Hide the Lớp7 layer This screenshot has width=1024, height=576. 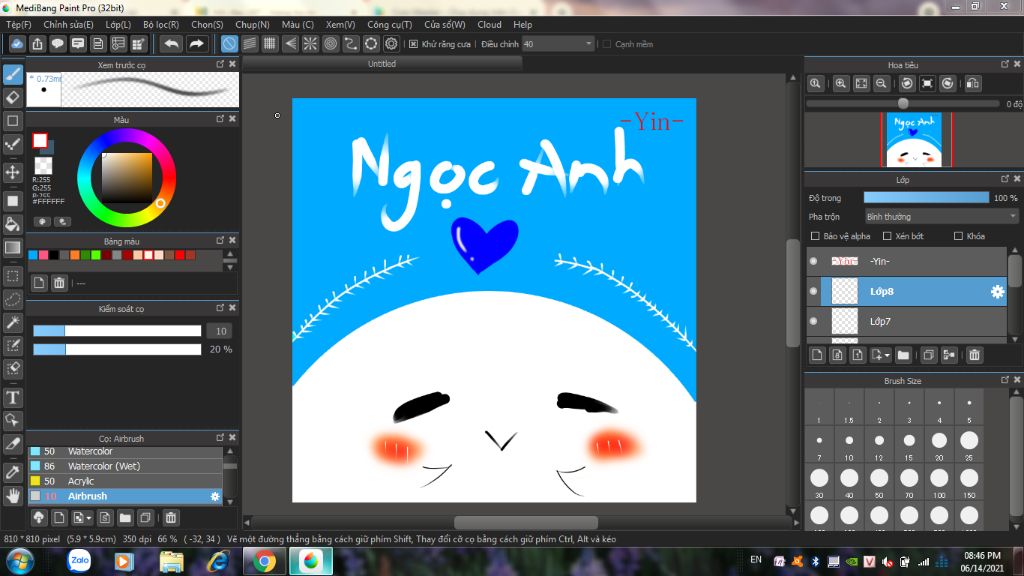(813, 321)
